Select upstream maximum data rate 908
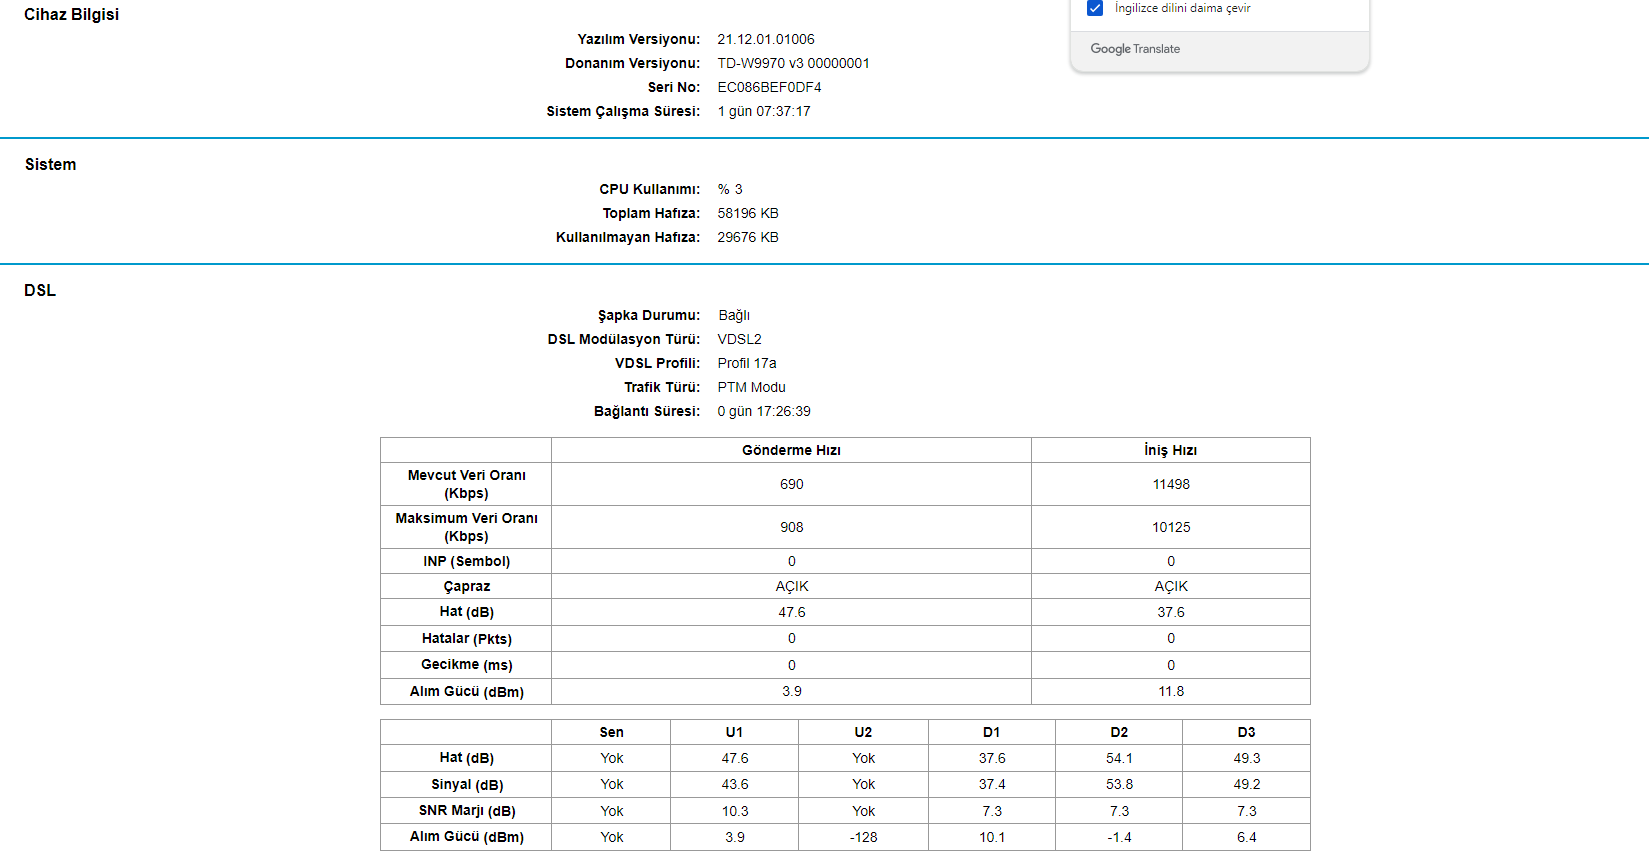 pyautogui.click(x=791, y=527)
